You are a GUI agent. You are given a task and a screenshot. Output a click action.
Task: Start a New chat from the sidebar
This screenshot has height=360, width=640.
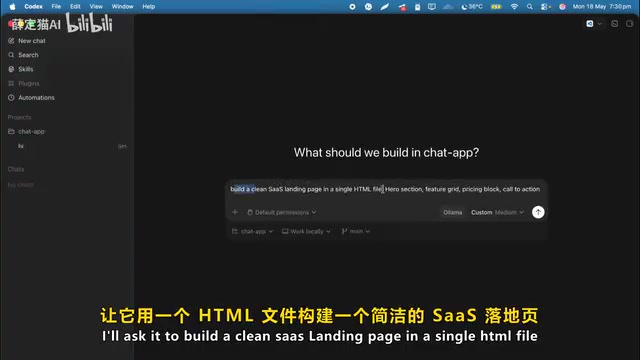point(32,41)
